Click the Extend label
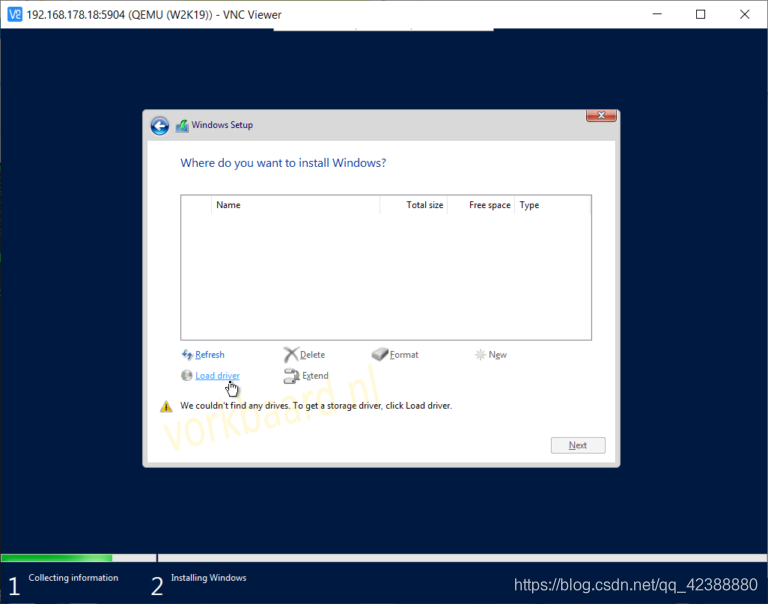This screenshot has width=768, height=604. [x=315, y=376]
